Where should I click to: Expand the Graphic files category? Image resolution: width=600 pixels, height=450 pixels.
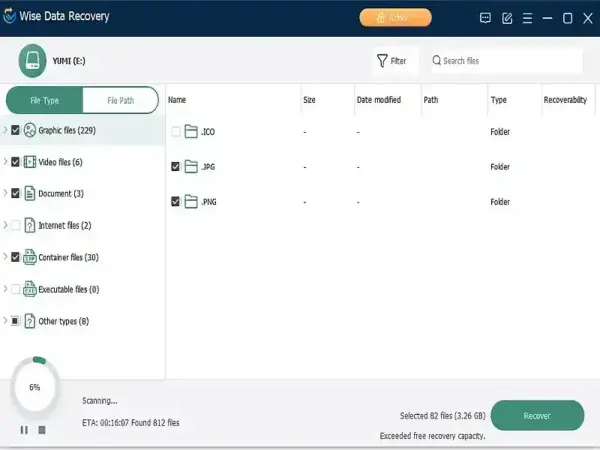(x=5, y=130)
